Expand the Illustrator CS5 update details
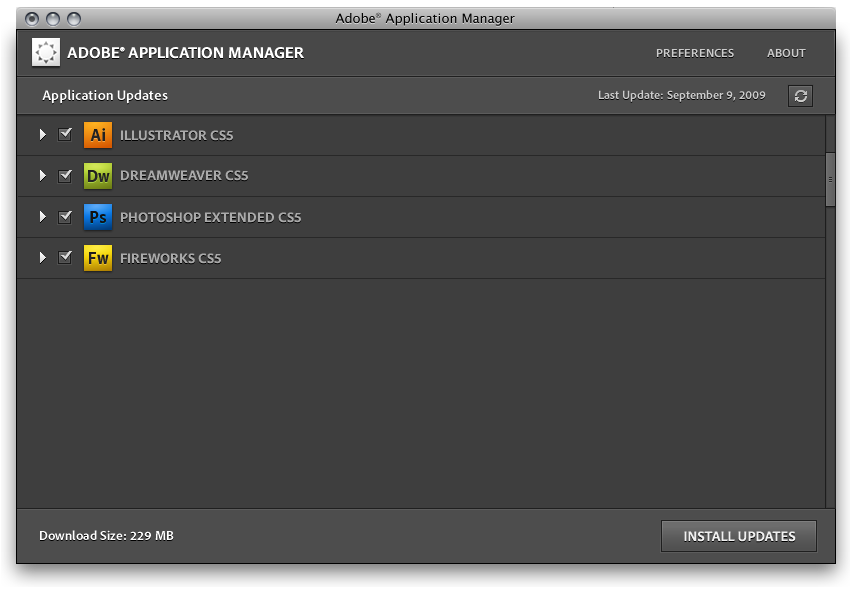The width and height of the screenshot is (850, 600). pyautogui.click(x=43, y=134)
